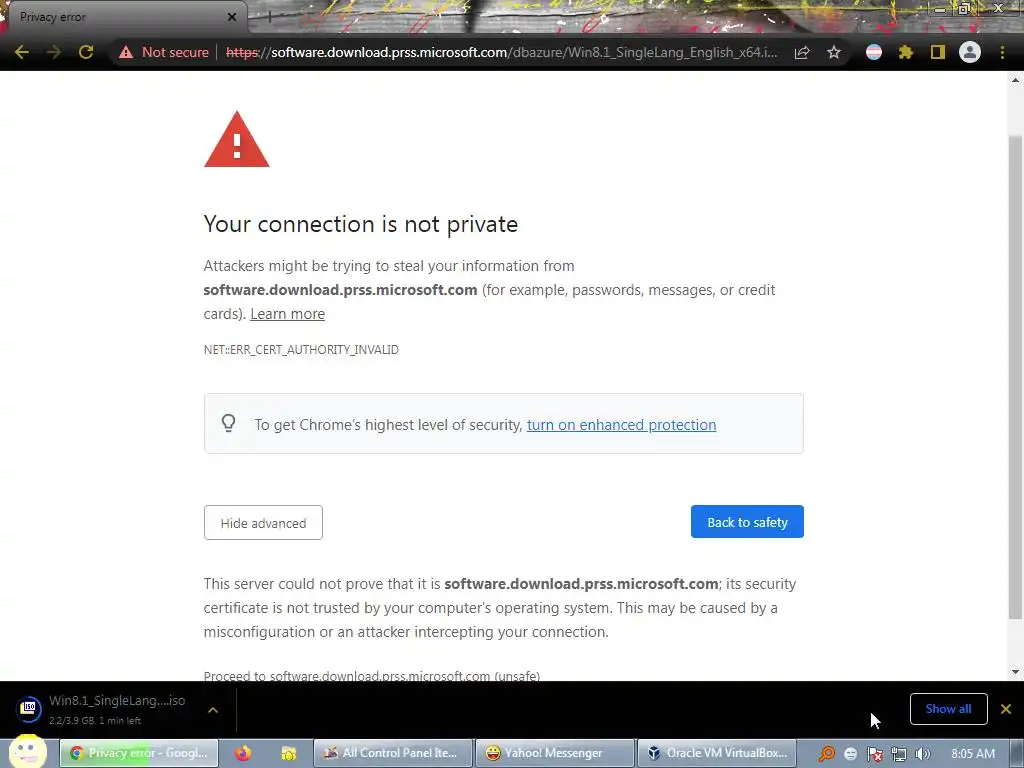This screenshot has height=768, width=1024.
Task: Click the orange magnifier tray icon
Action: (x=827, y=754)
